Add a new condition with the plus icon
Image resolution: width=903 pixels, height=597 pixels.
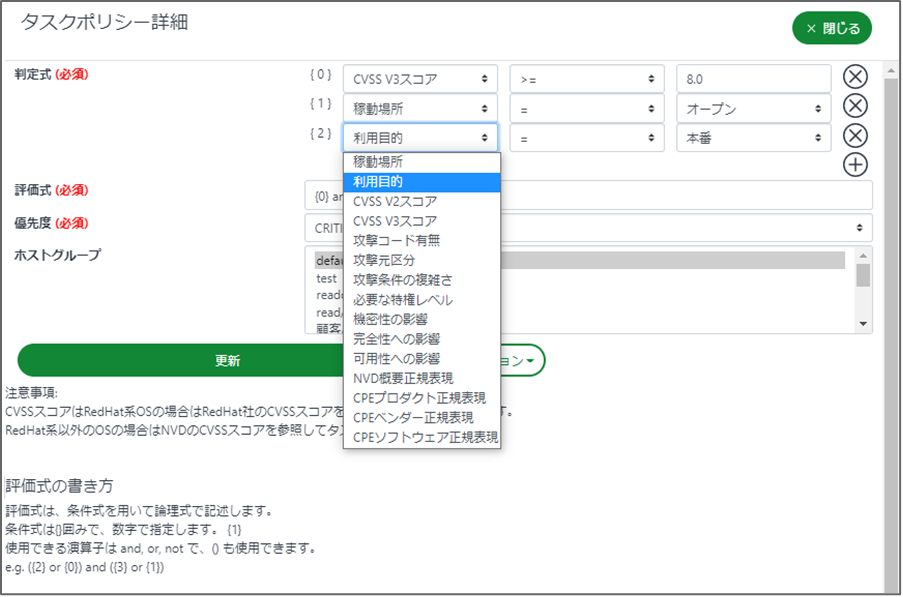coord(855,165)
